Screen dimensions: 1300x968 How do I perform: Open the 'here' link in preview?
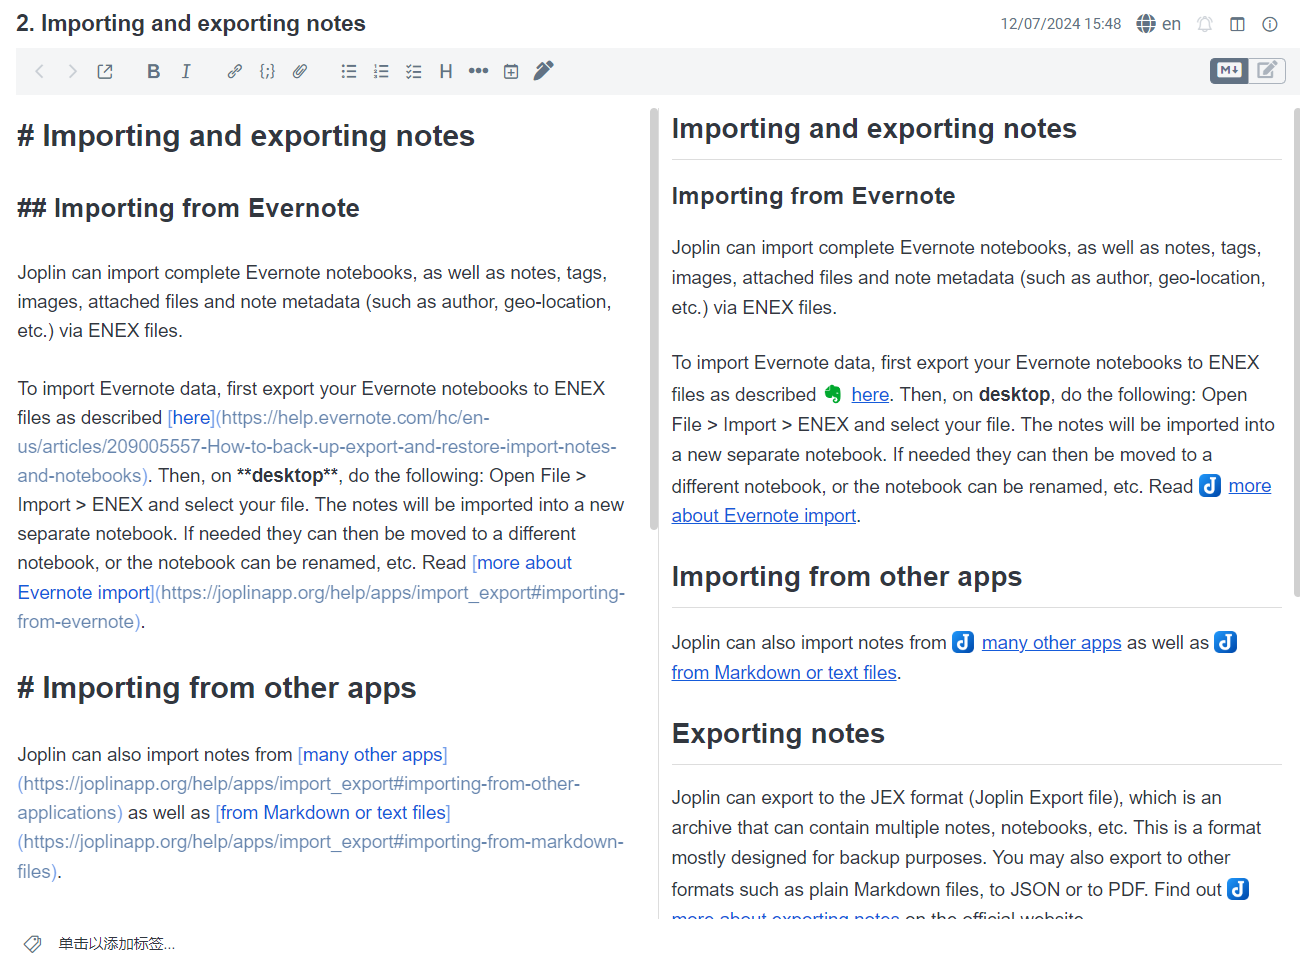click(870, 394)
